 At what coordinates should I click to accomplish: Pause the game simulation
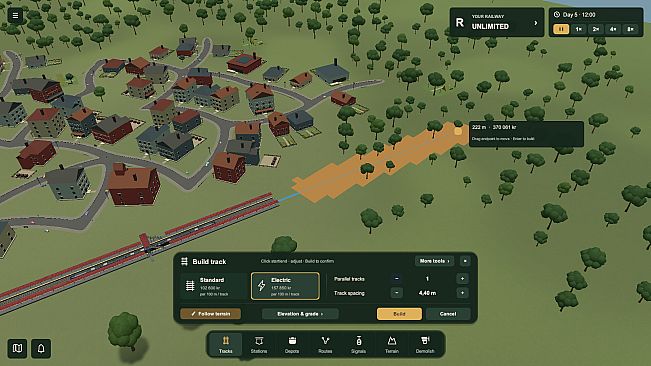pos(561,29)
